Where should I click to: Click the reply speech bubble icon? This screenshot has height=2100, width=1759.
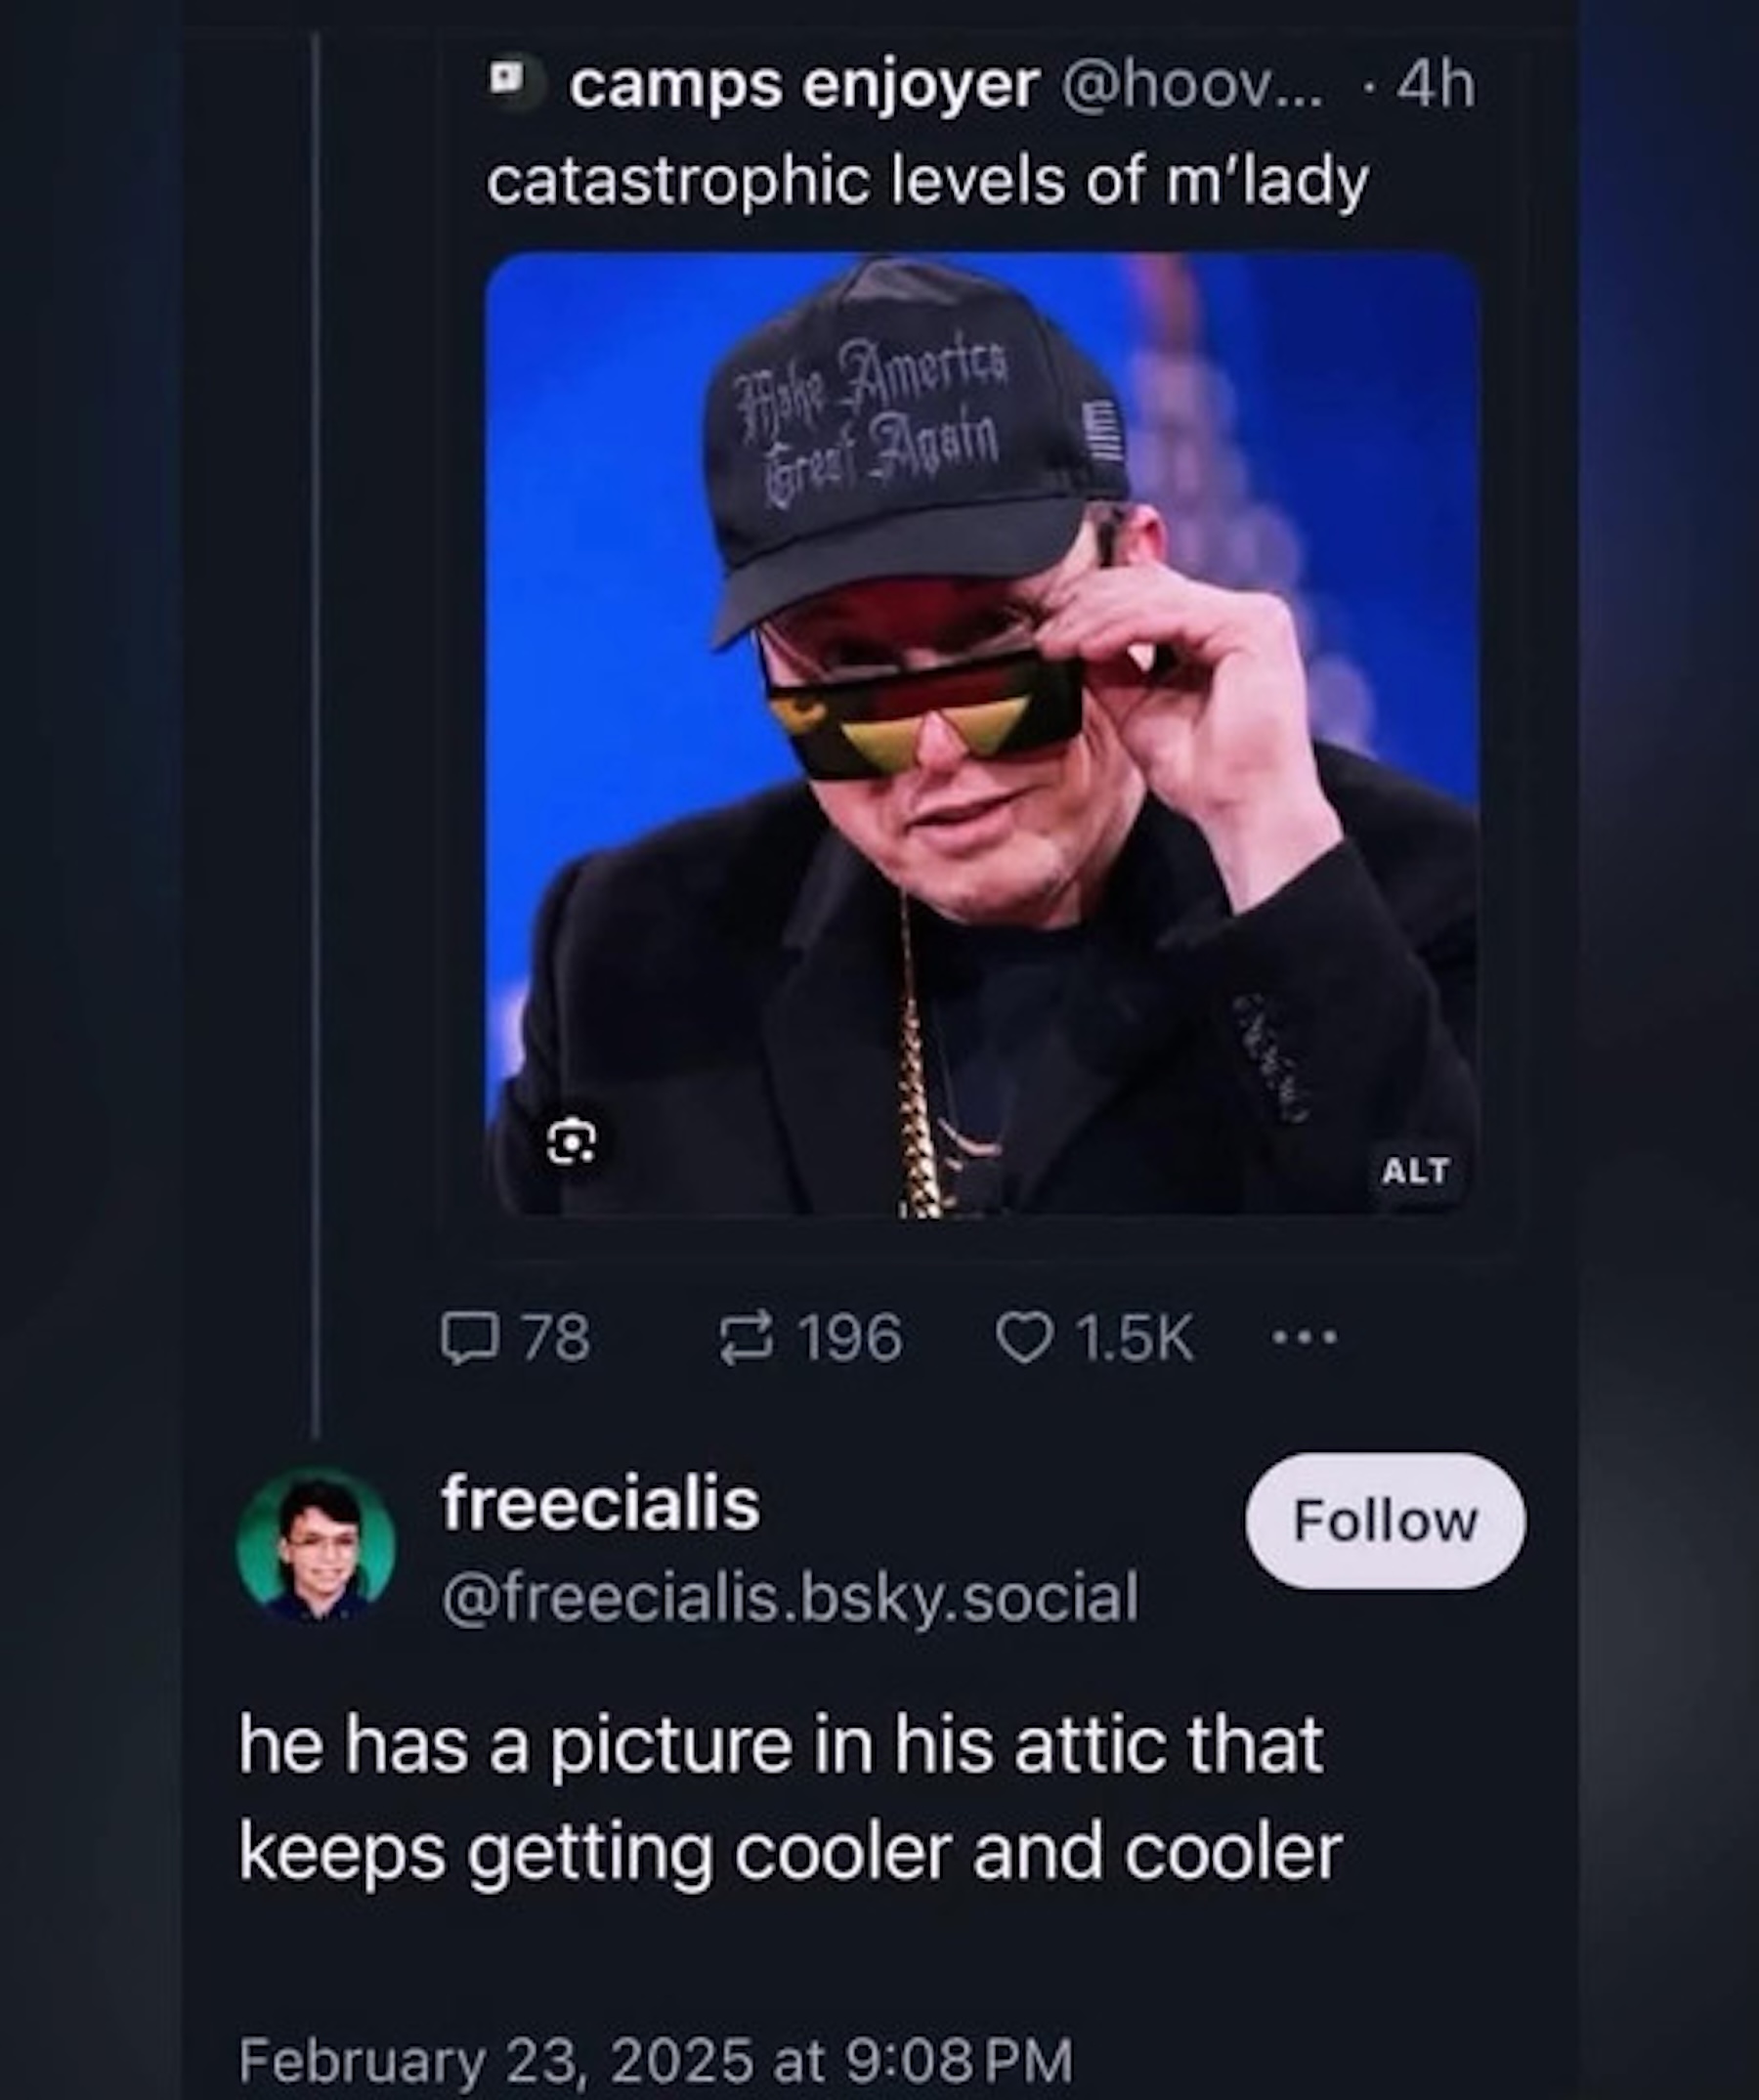click(x=470, y=1339)
